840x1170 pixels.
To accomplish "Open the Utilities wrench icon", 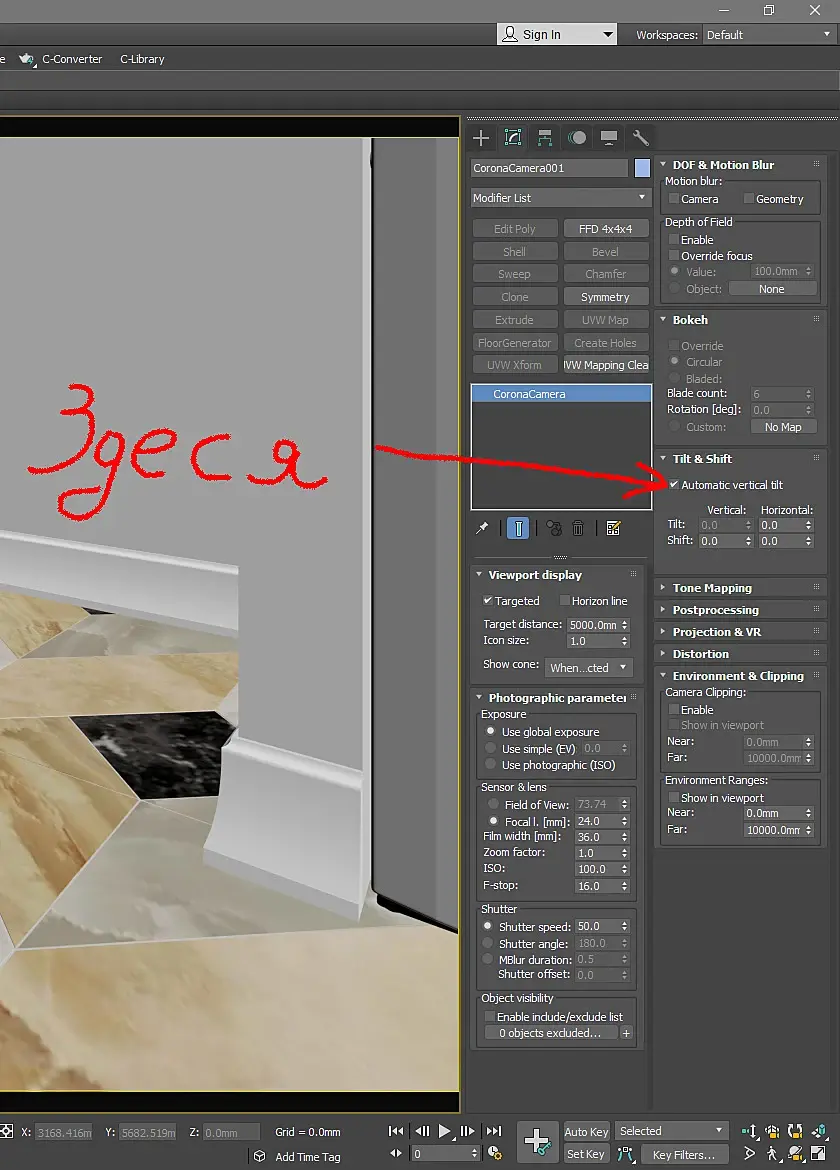I will pyautogui.click(x=640, y=138).
